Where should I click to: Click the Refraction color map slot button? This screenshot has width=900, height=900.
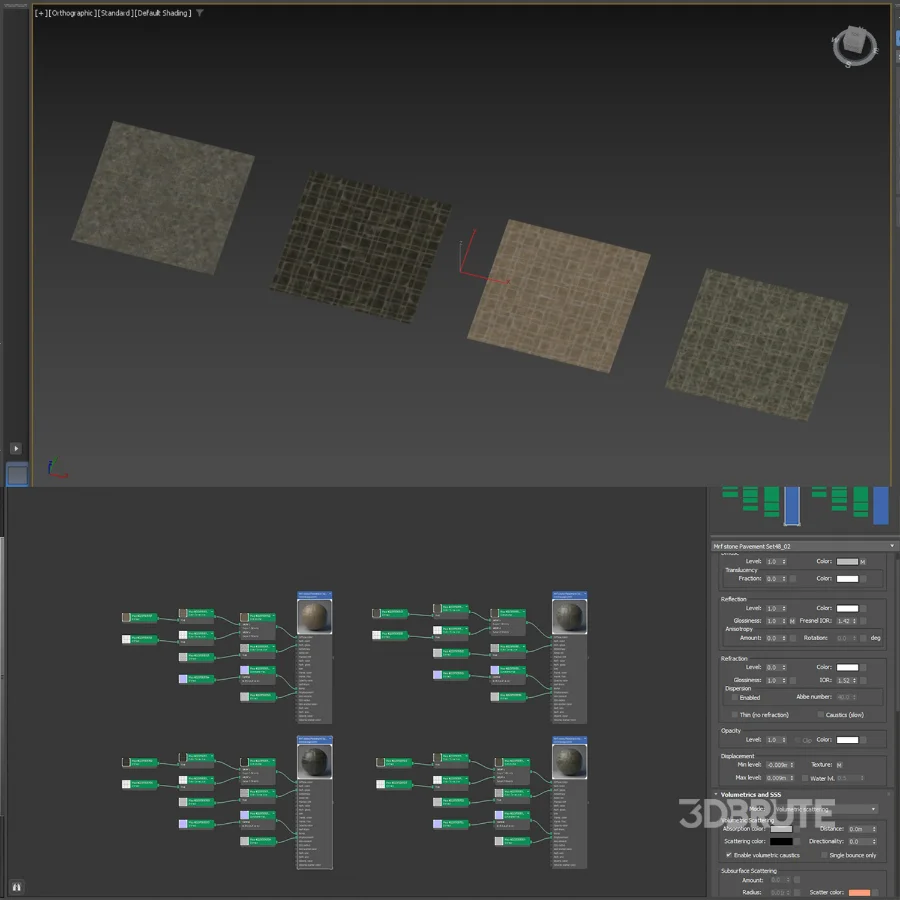tap(863, 668)
